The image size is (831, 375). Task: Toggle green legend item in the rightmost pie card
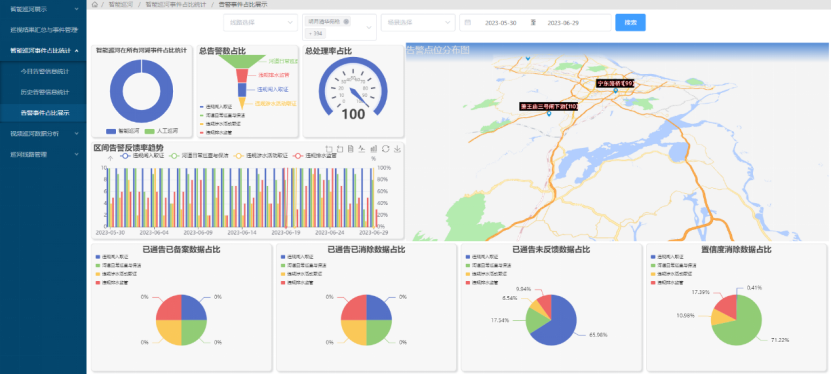[x=675, y=265]
